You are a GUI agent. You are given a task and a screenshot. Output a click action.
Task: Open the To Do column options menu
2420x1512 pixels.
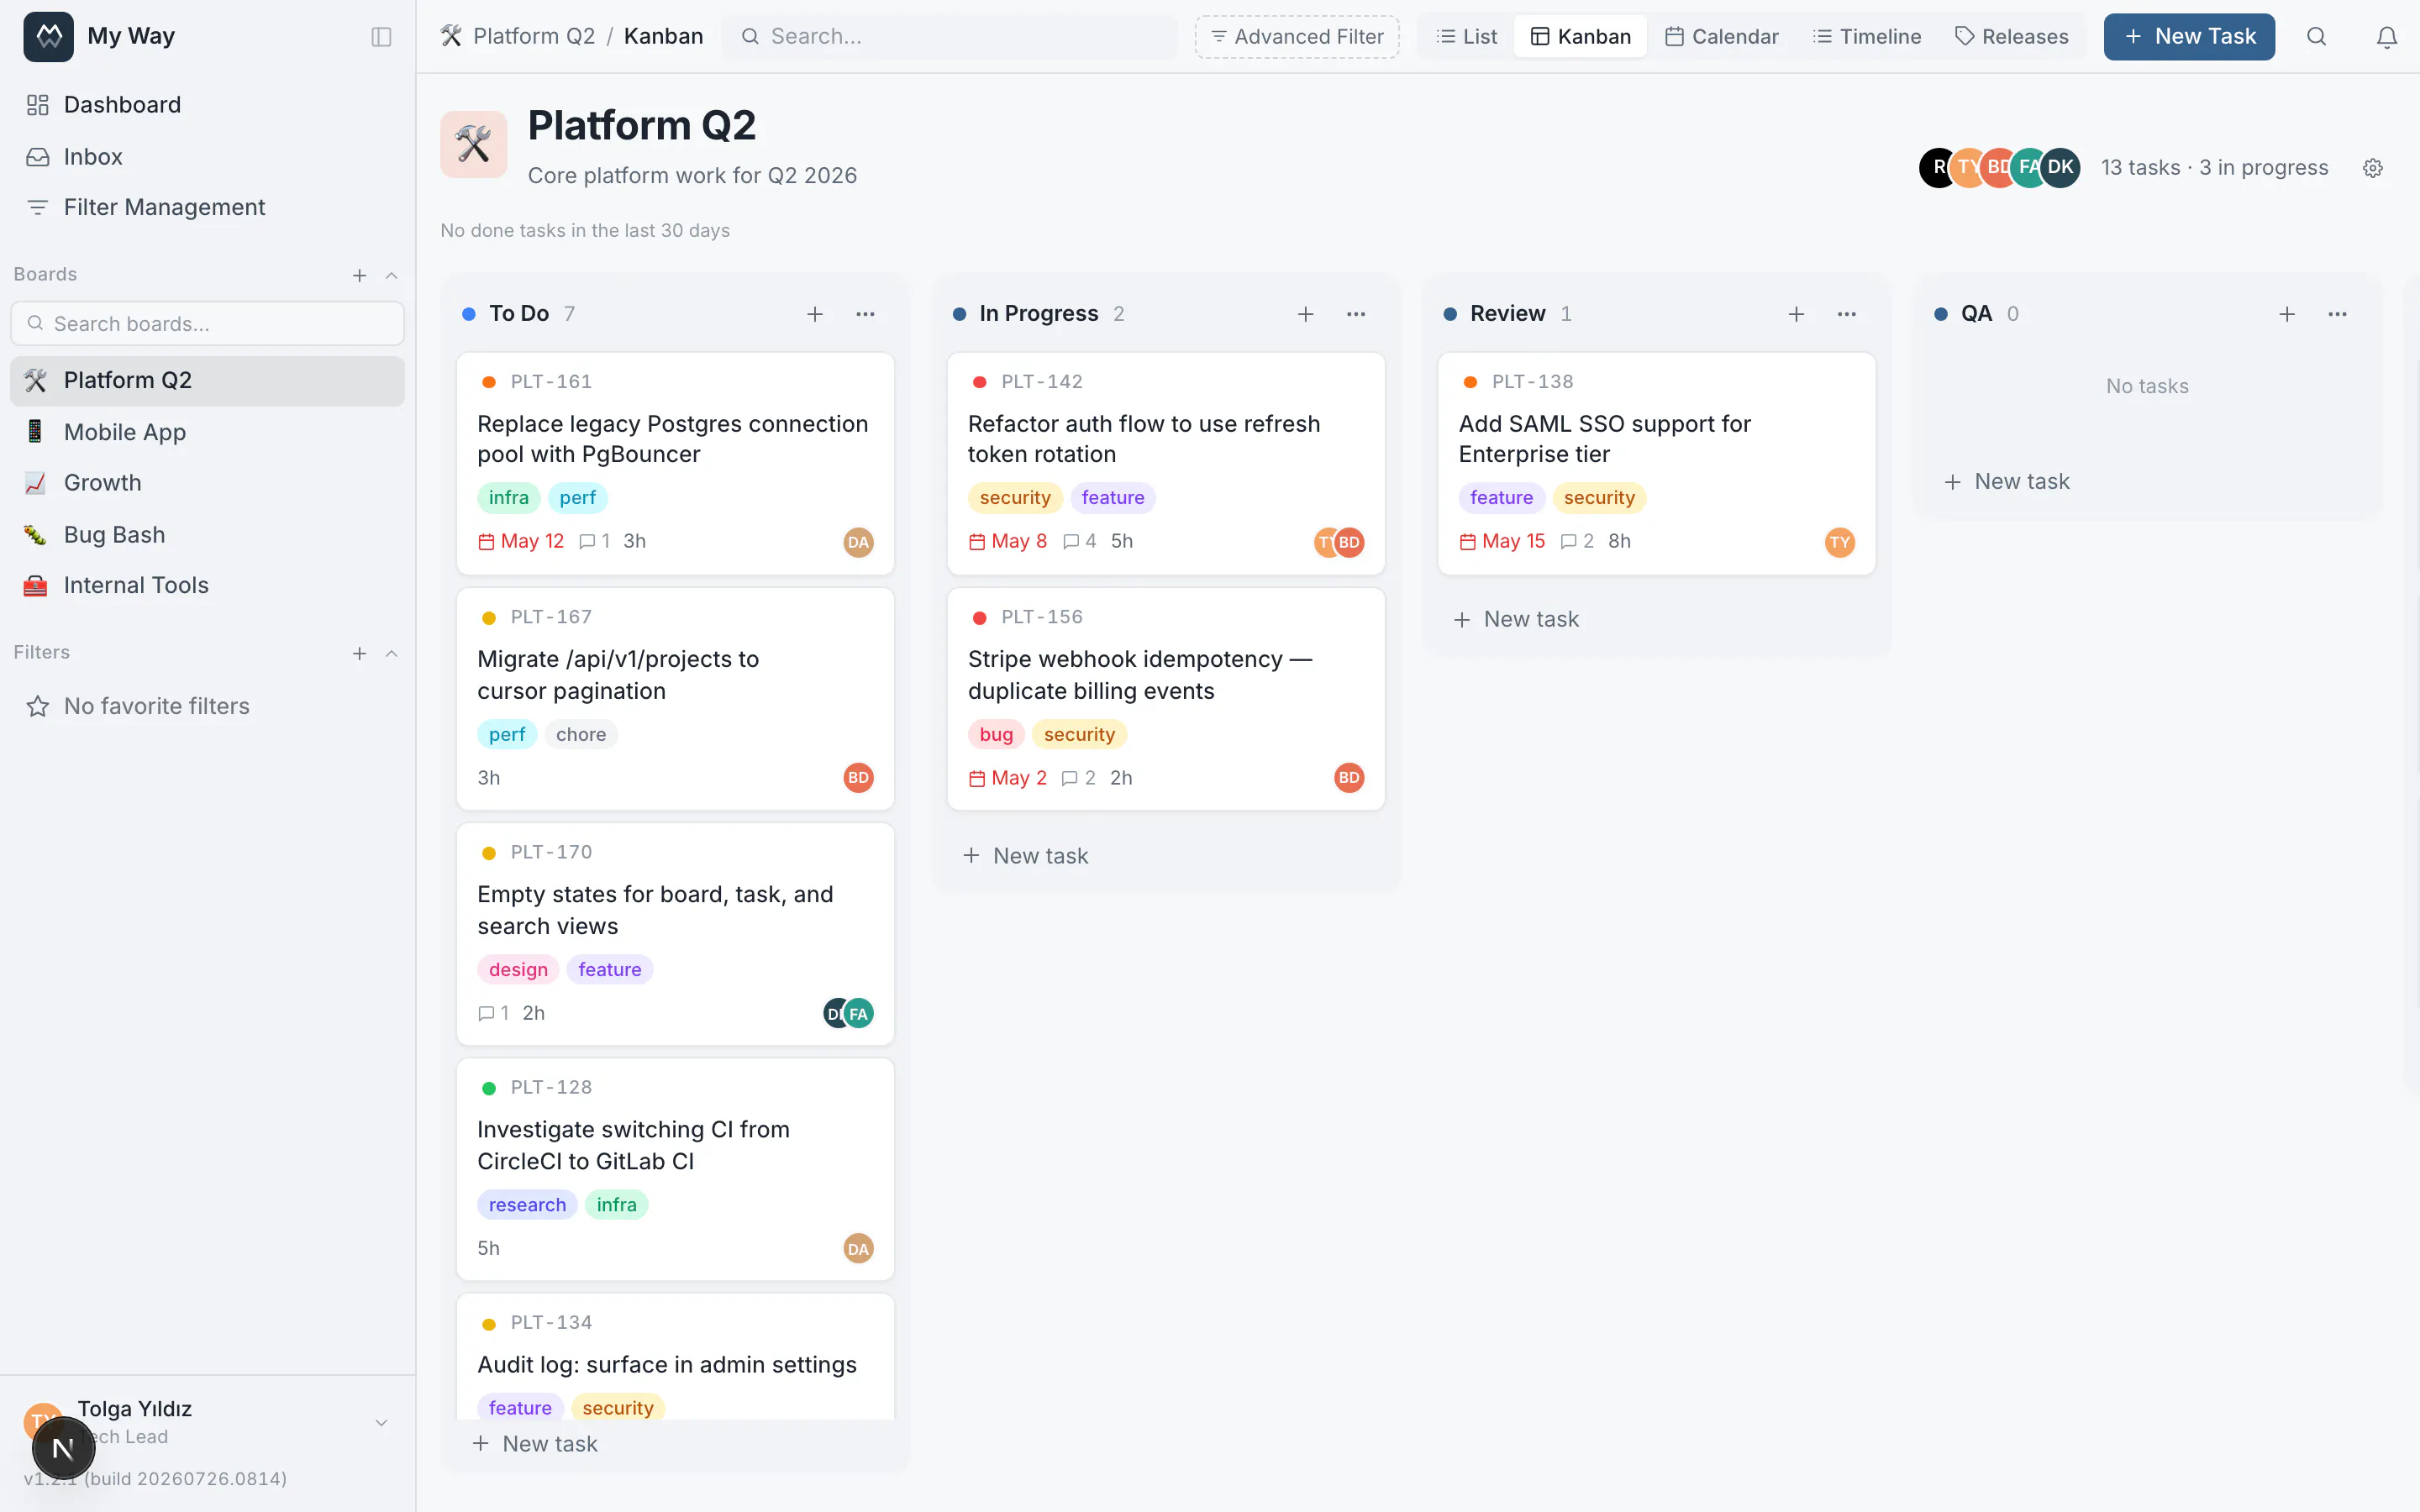(865, 314)
